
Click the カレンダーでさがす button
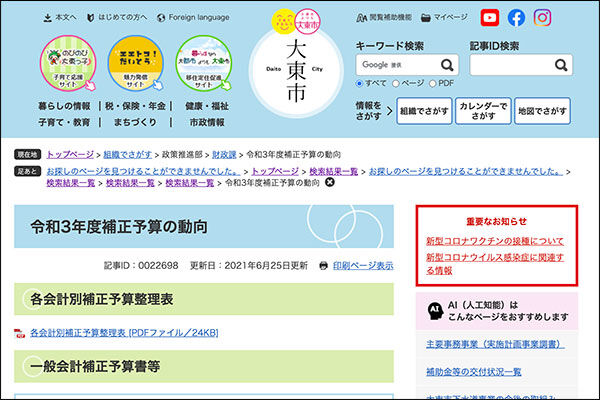click(x=483, y=111)
